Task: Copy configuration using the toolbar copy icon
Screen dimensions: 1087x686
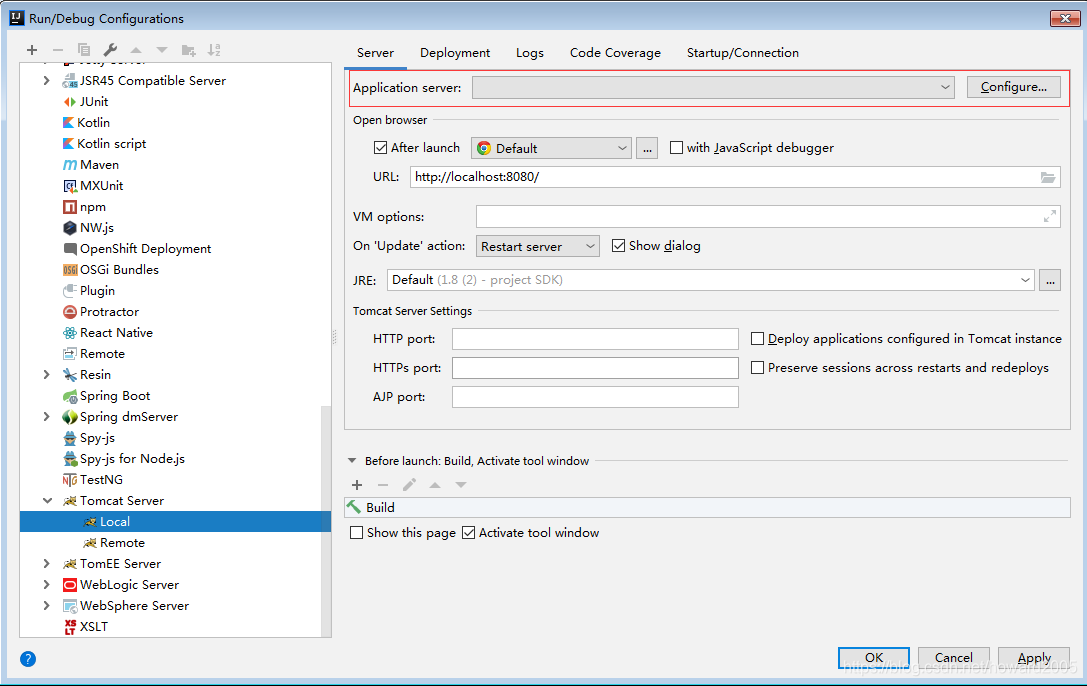Action: tap(84, 50)
